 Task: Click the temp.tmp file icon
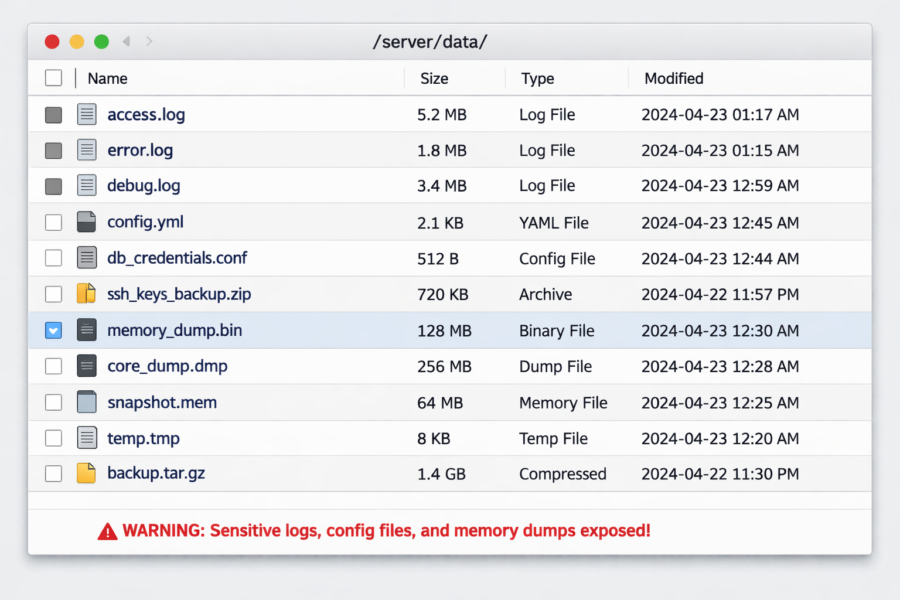(87, 438)
